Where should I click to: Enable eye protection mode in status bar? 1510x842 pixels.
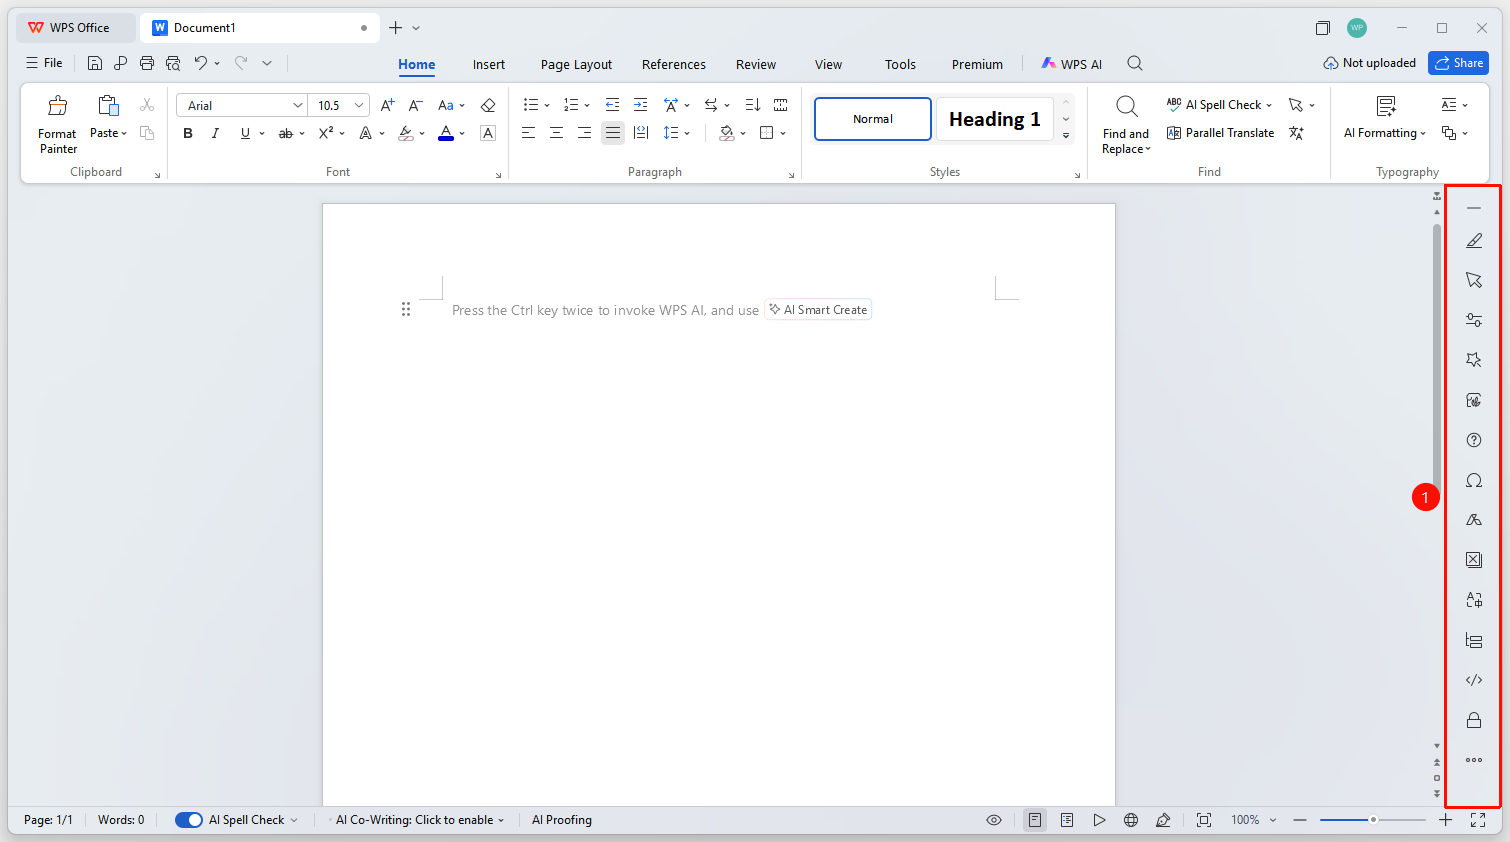[994, 820]
